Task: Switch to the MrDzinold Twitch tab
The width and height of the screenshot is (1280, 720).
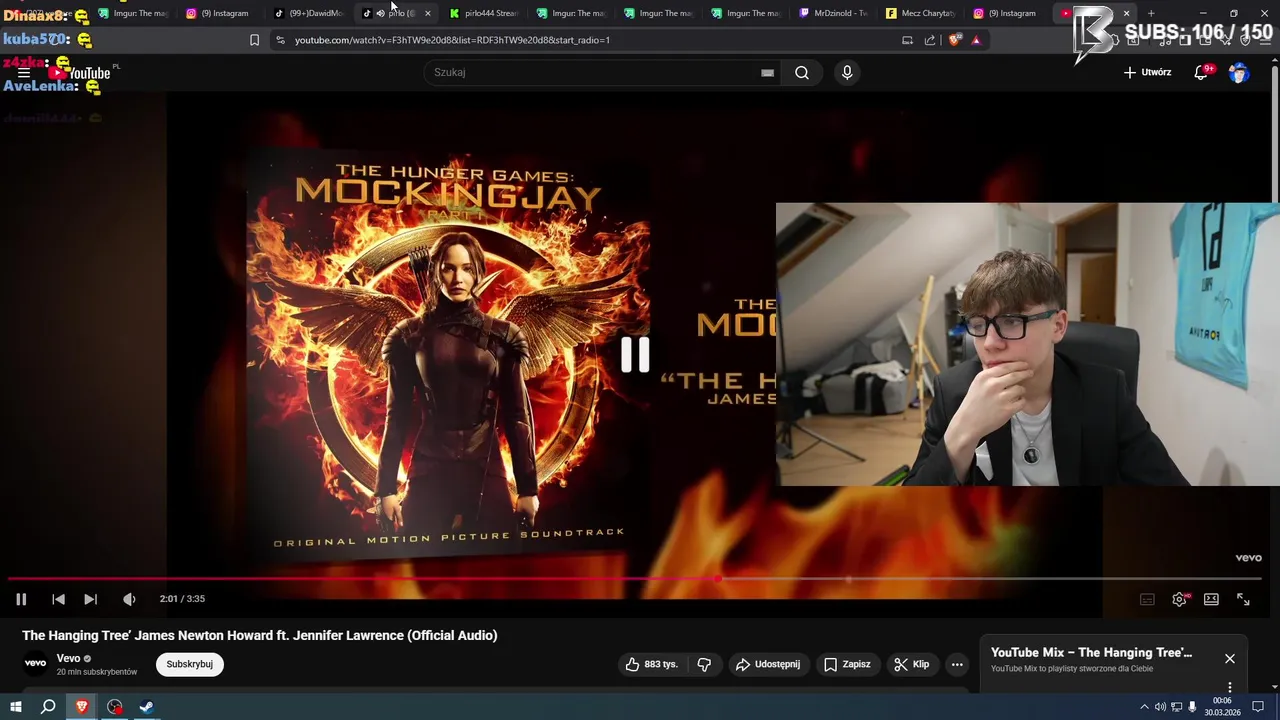Action: (834, 13)
